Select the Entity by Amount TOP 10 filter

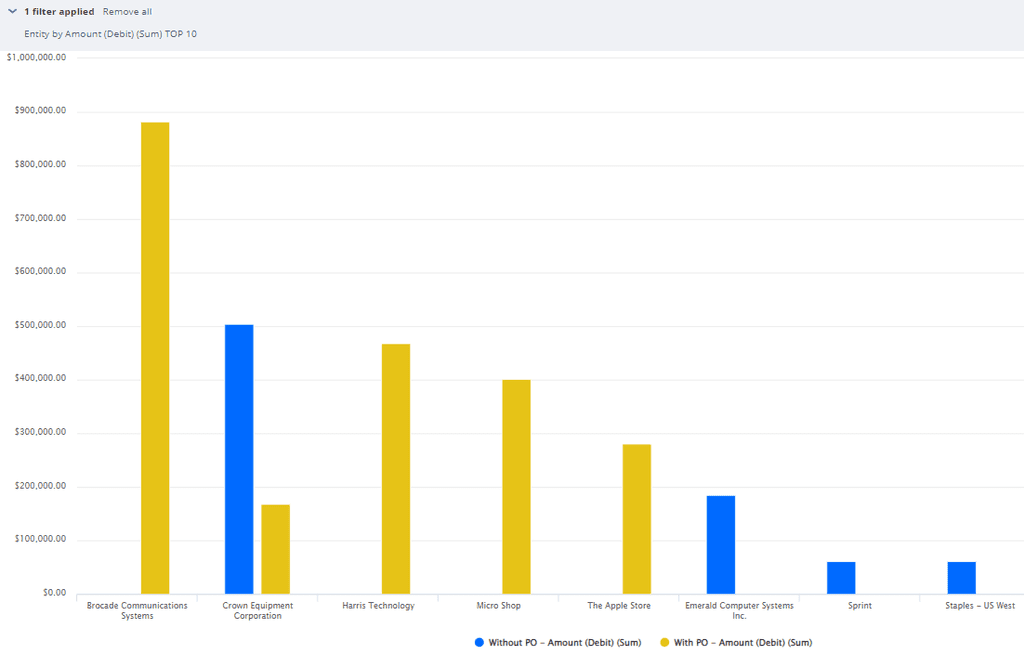110,34
